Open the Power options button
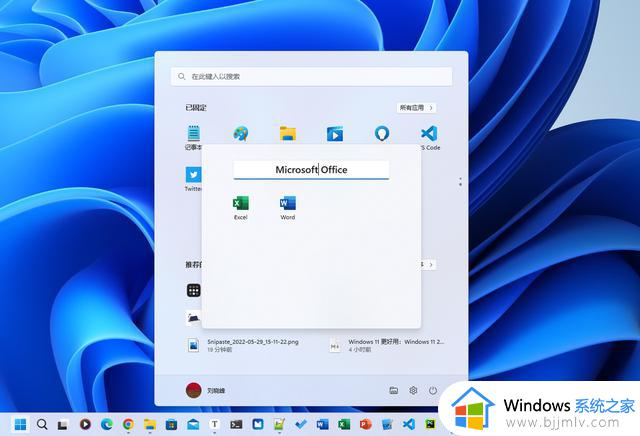Image resolution: width=640 pixels, height=436 pixels. 433,391
